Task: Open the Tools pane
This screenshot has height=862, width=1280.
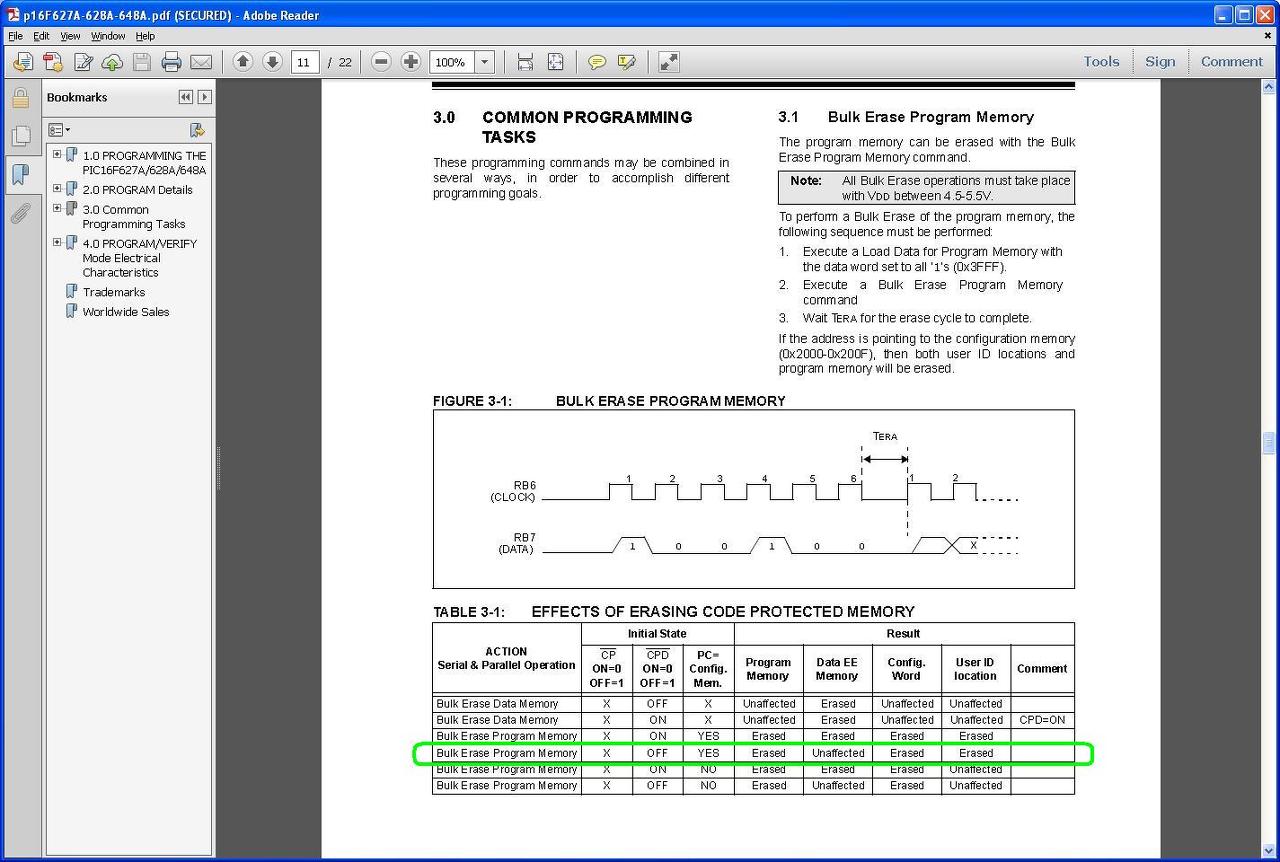Action: point(1101,61)
